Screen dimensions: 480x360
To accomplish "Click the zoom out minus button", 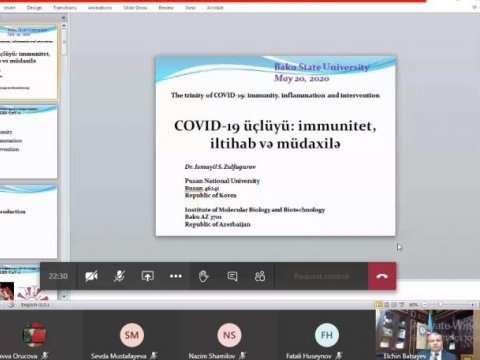I will click(x=424, y=304).
